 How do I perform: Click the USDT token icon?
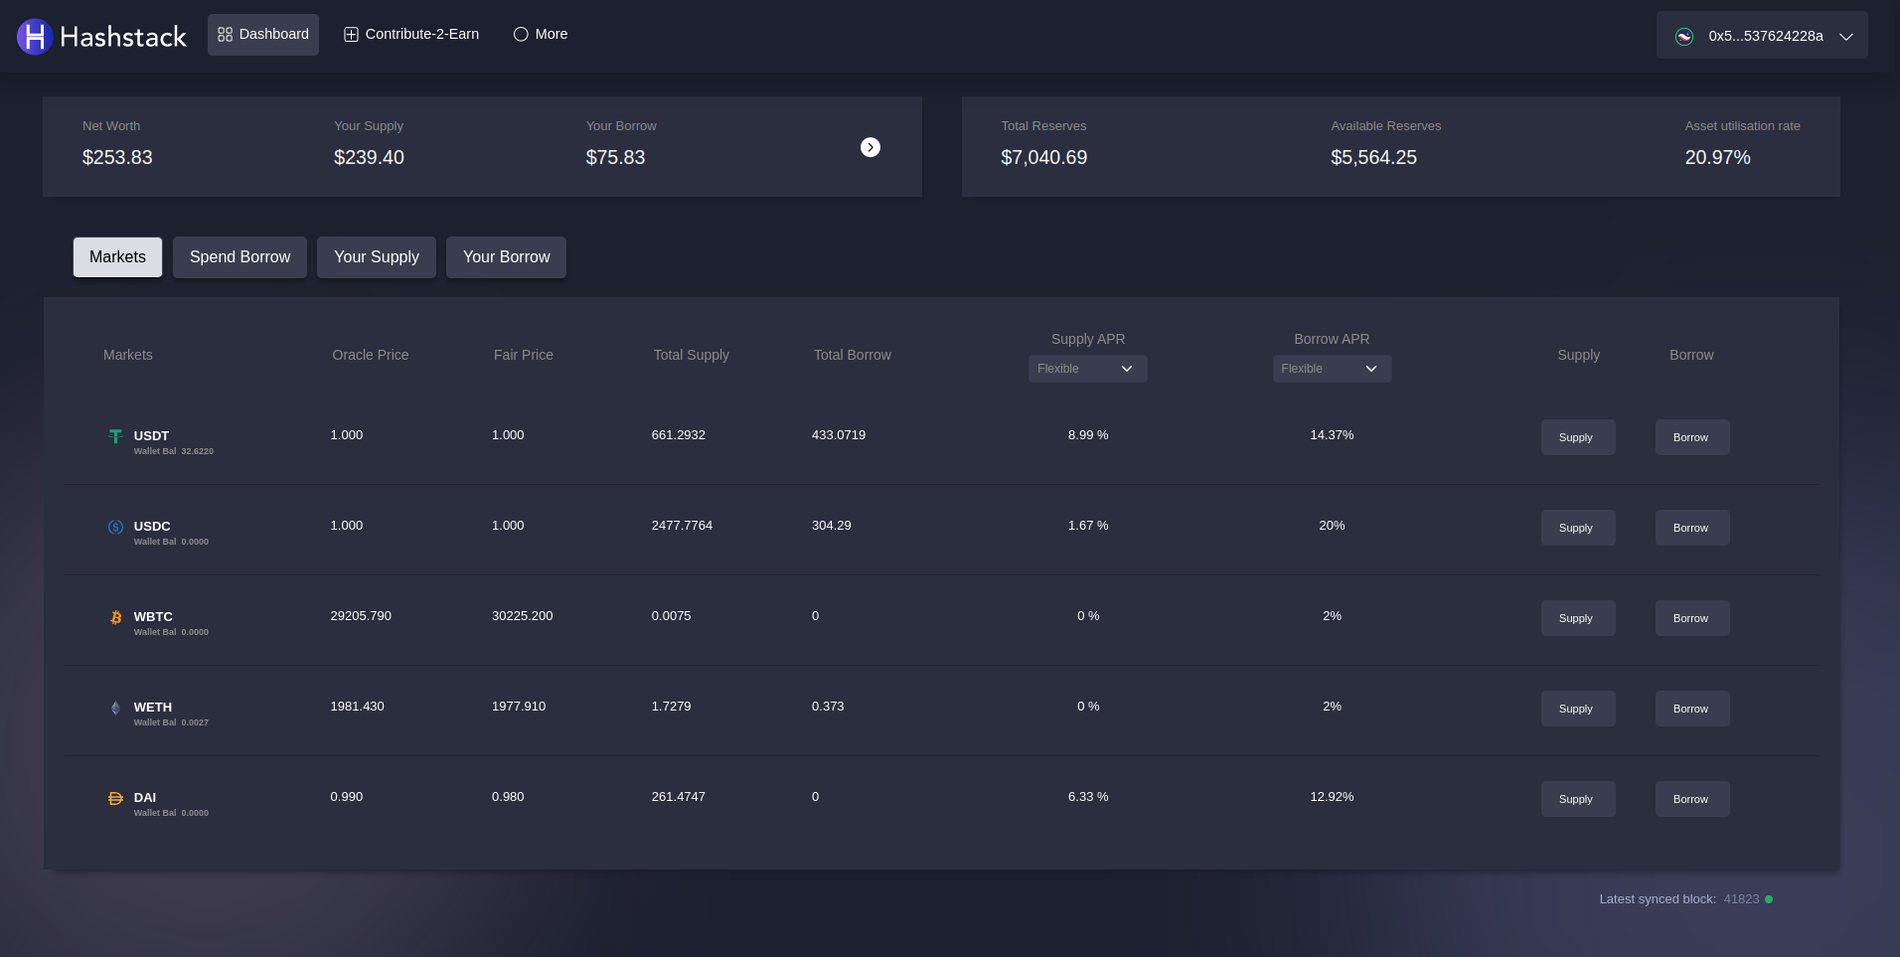(x=115, y=436)
